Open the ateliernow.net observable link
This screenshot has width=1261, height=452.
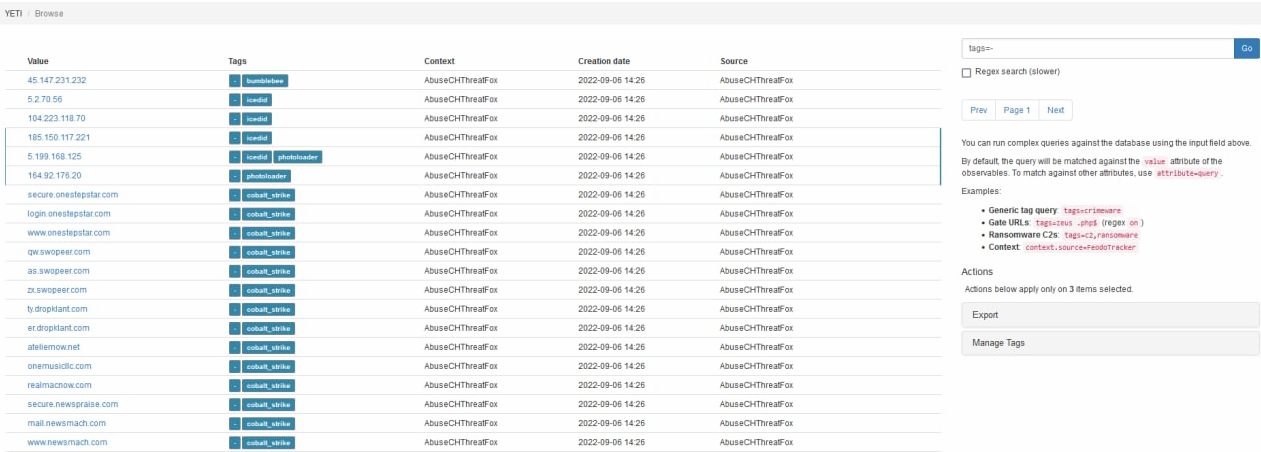[x=54, y=347]
